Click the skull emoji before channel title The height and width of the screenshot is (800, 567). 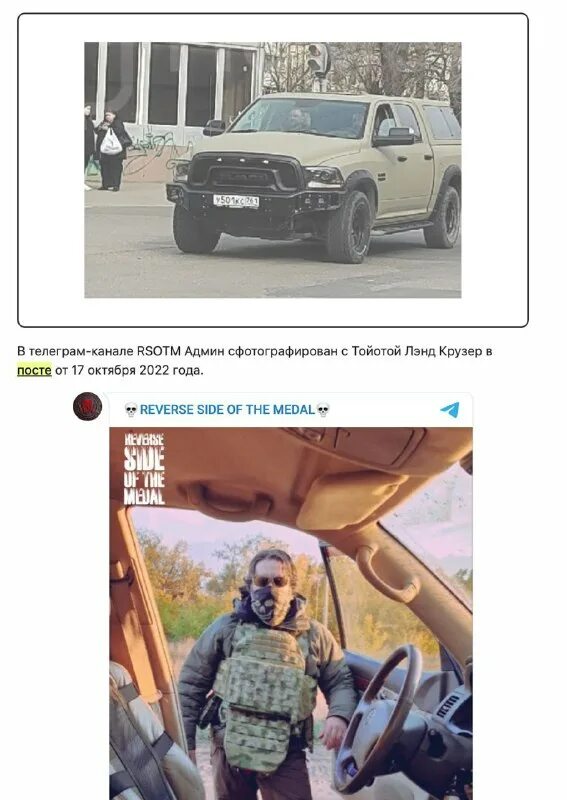131,410
